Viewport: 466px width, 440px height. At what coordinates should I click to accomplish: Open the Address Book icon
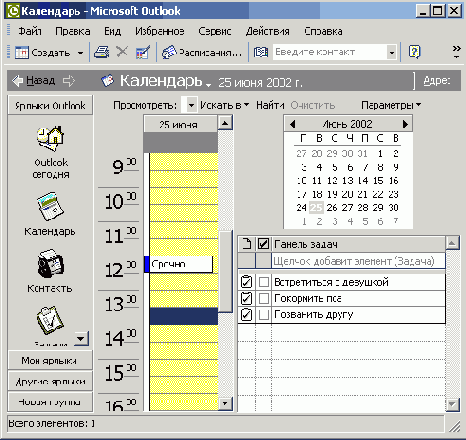261,52
